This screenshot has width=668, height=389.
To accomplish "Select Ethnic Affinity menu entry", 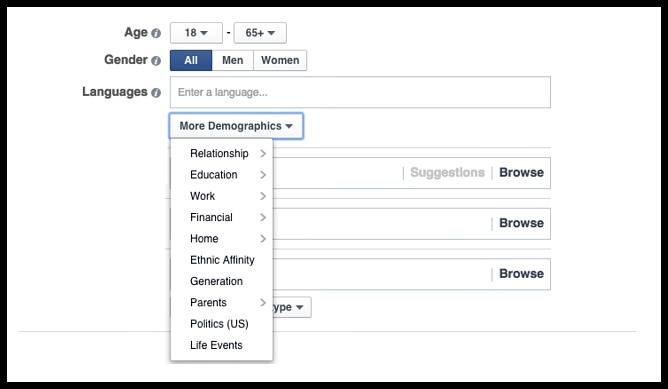I will (222, 260).
